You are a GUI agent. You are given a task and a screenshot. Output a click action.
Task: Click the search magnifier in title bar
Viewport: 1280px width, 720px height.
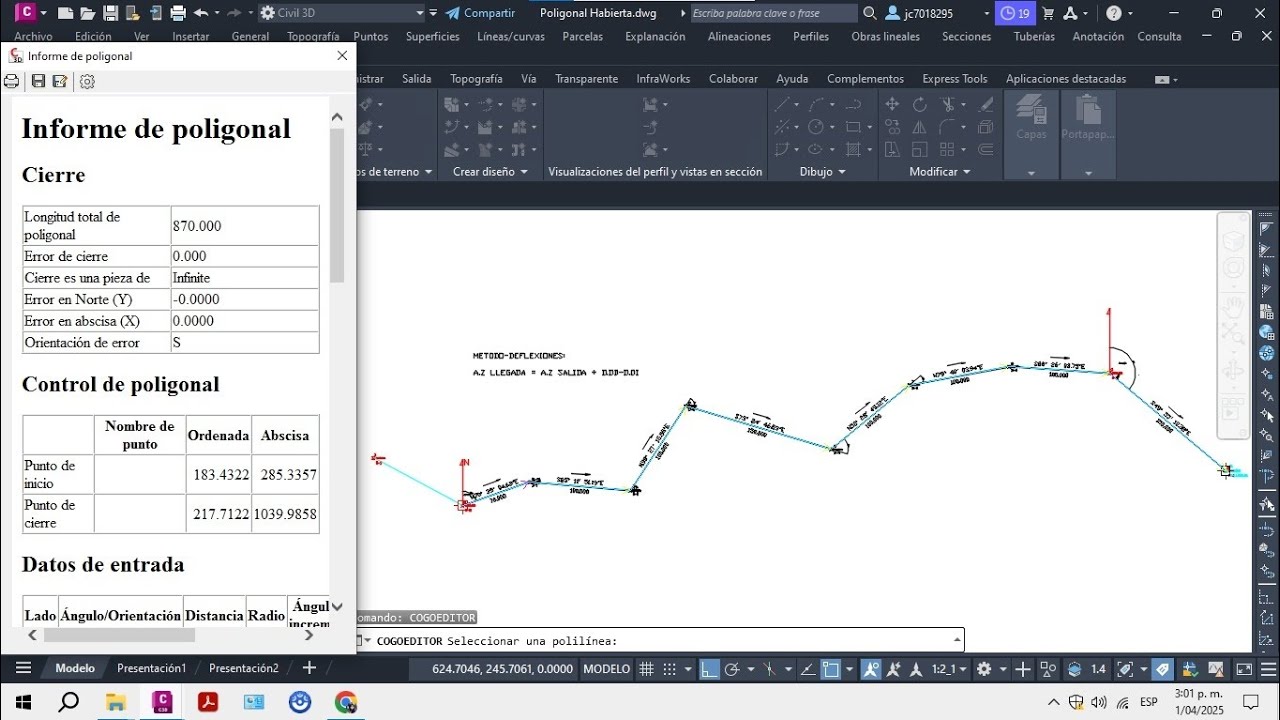point(870,13)
